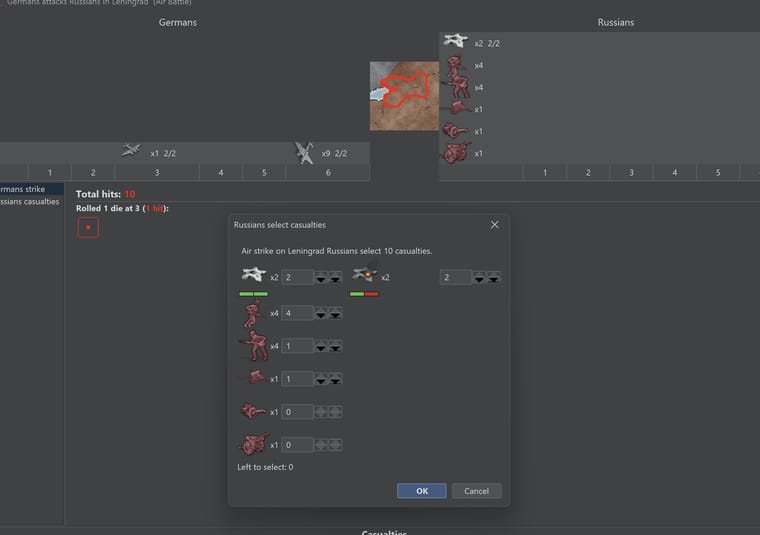This screenshot has width=760, height=535.
Task: Click 'Total hits: 10' text
Action: click(105, 194)
